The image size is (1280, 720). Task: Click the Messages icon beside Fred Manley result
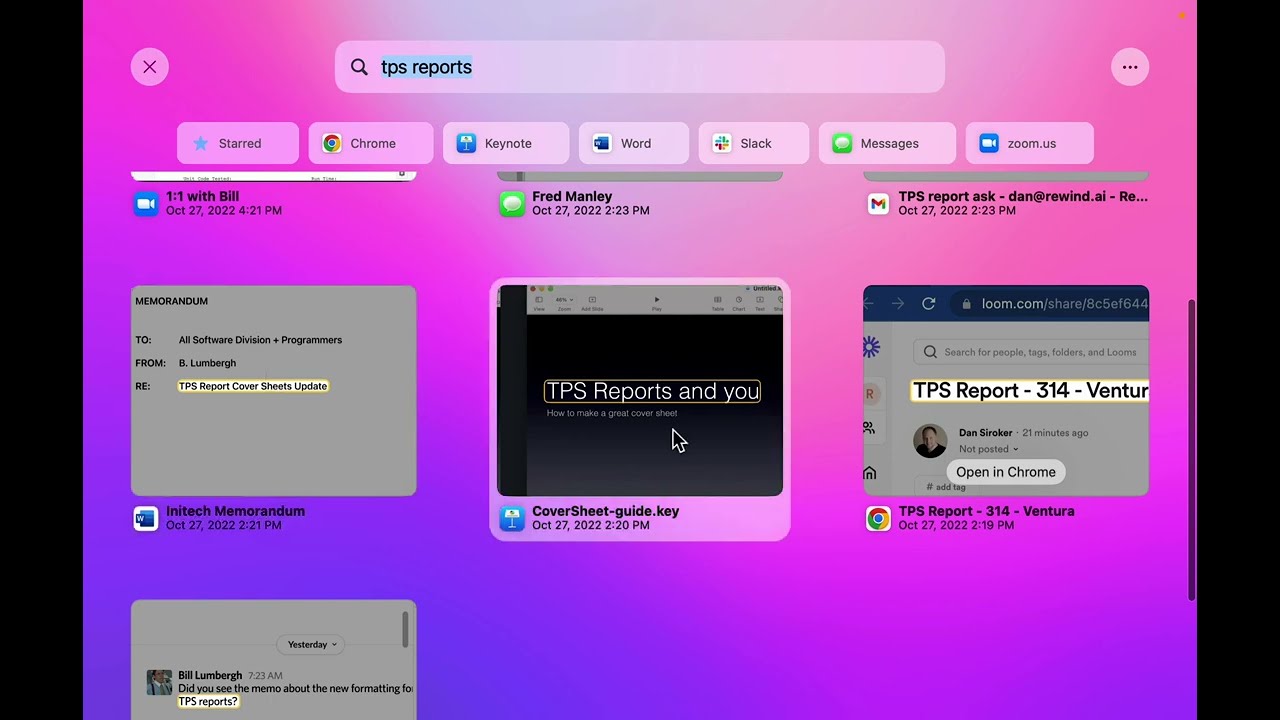point(512,204)
